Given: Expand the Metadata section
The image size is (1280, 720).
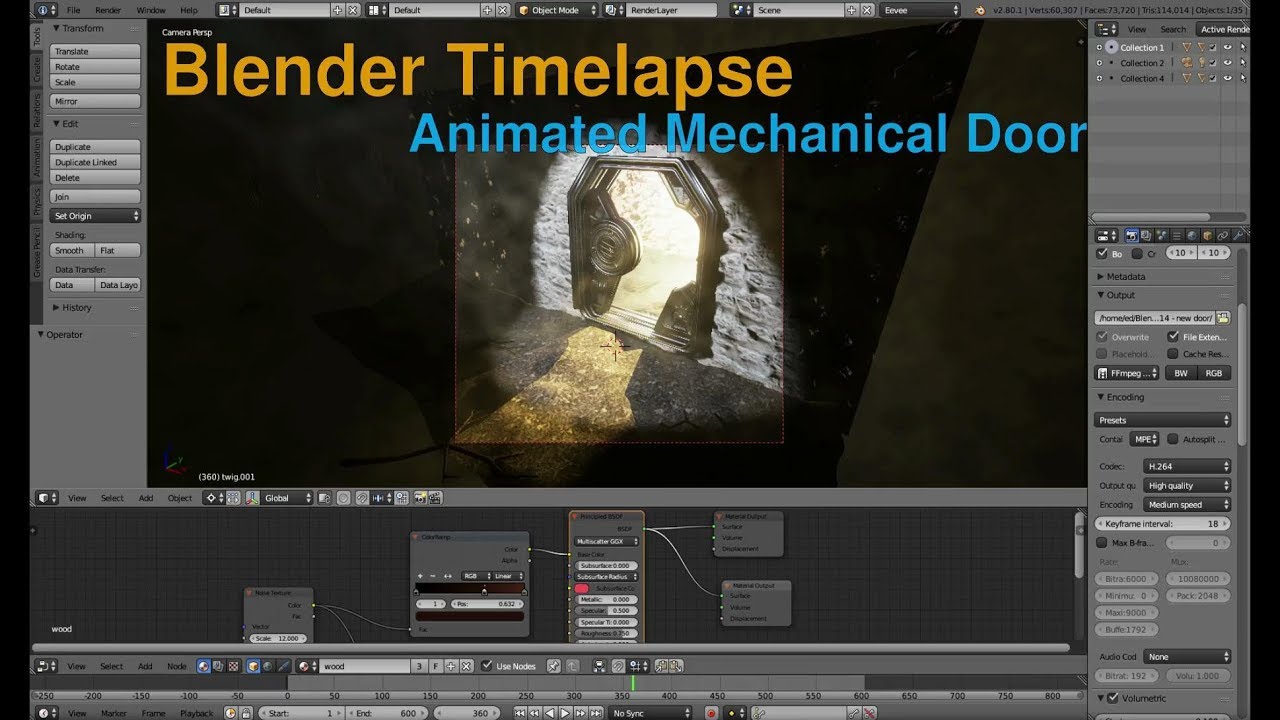Looking at the screenshot, I should pyautogui.click(x=1125, y=276).
